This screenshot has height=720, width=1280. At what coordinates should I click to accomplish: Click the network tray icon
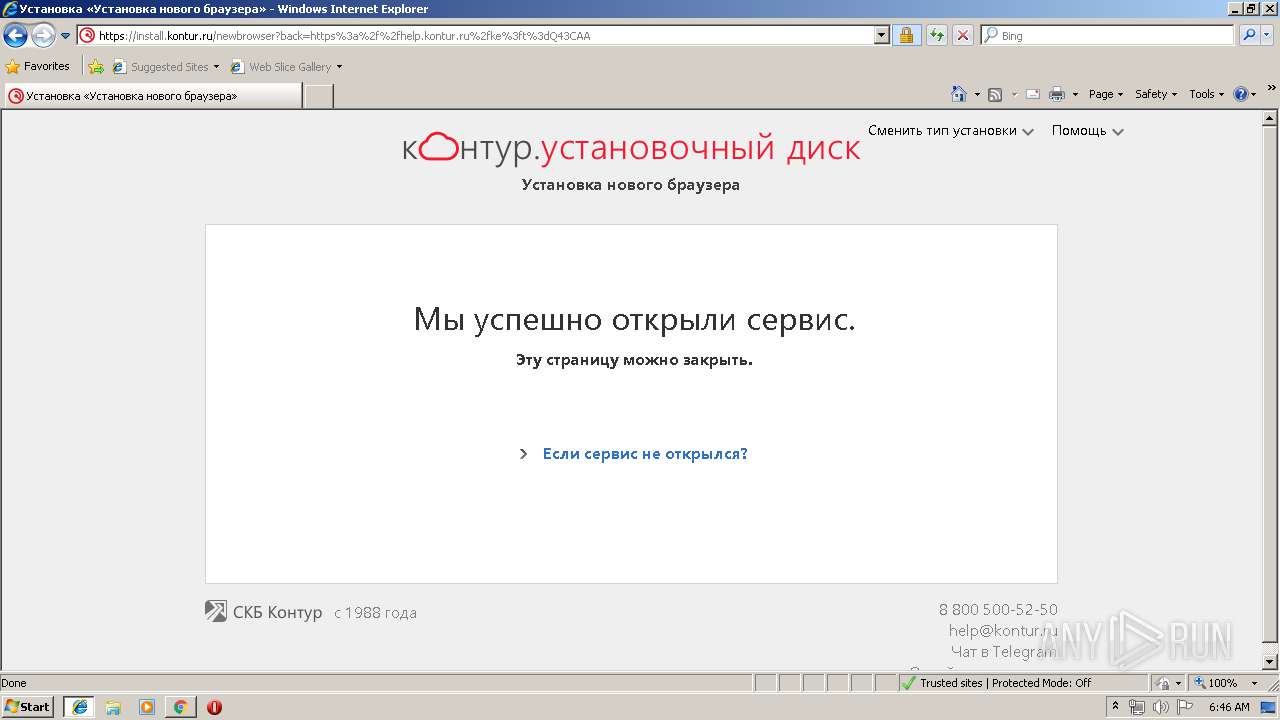pos(1137,707)
